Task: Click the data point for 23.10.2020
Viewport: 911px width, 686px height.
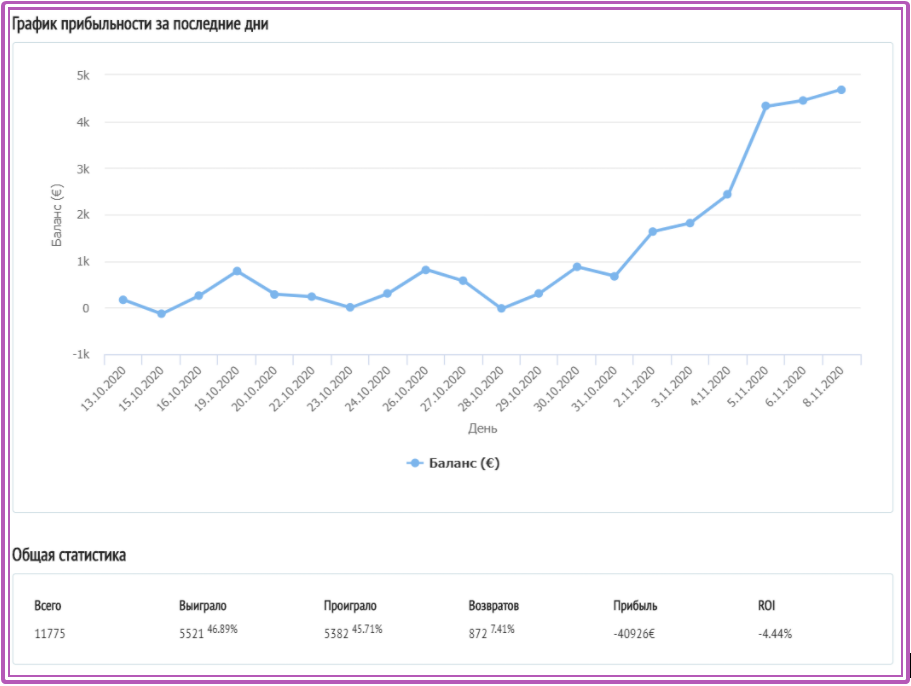Action: click(x=350, y=307)
